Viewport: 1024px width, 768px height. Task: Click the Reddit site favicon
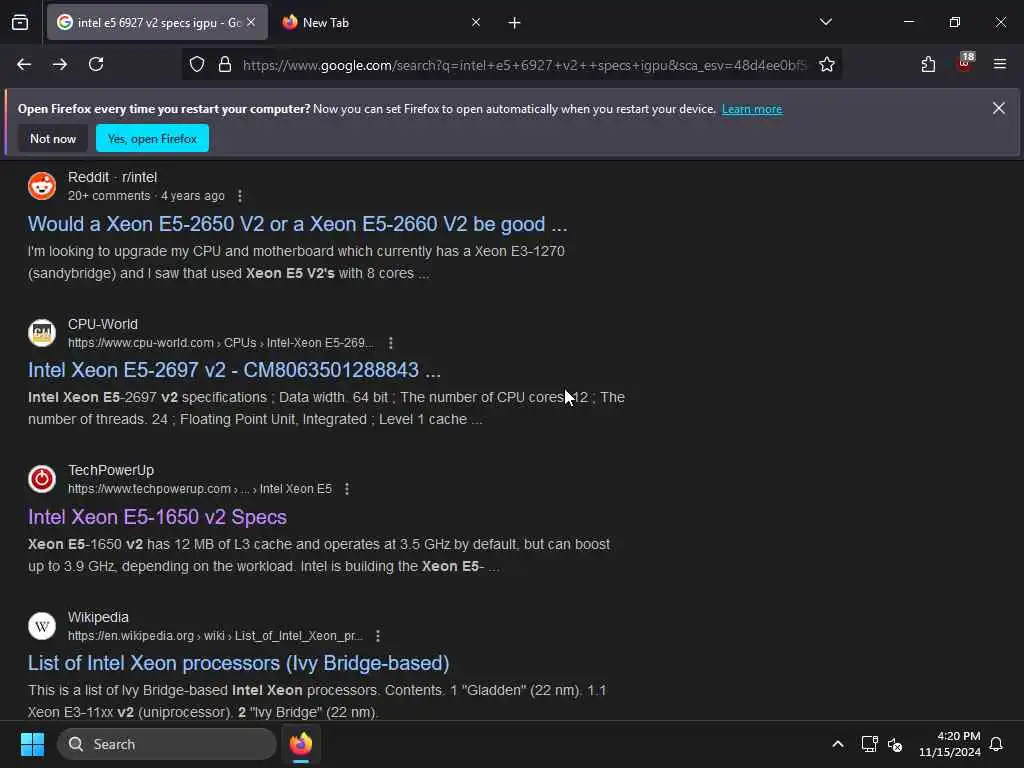(42, 186)
